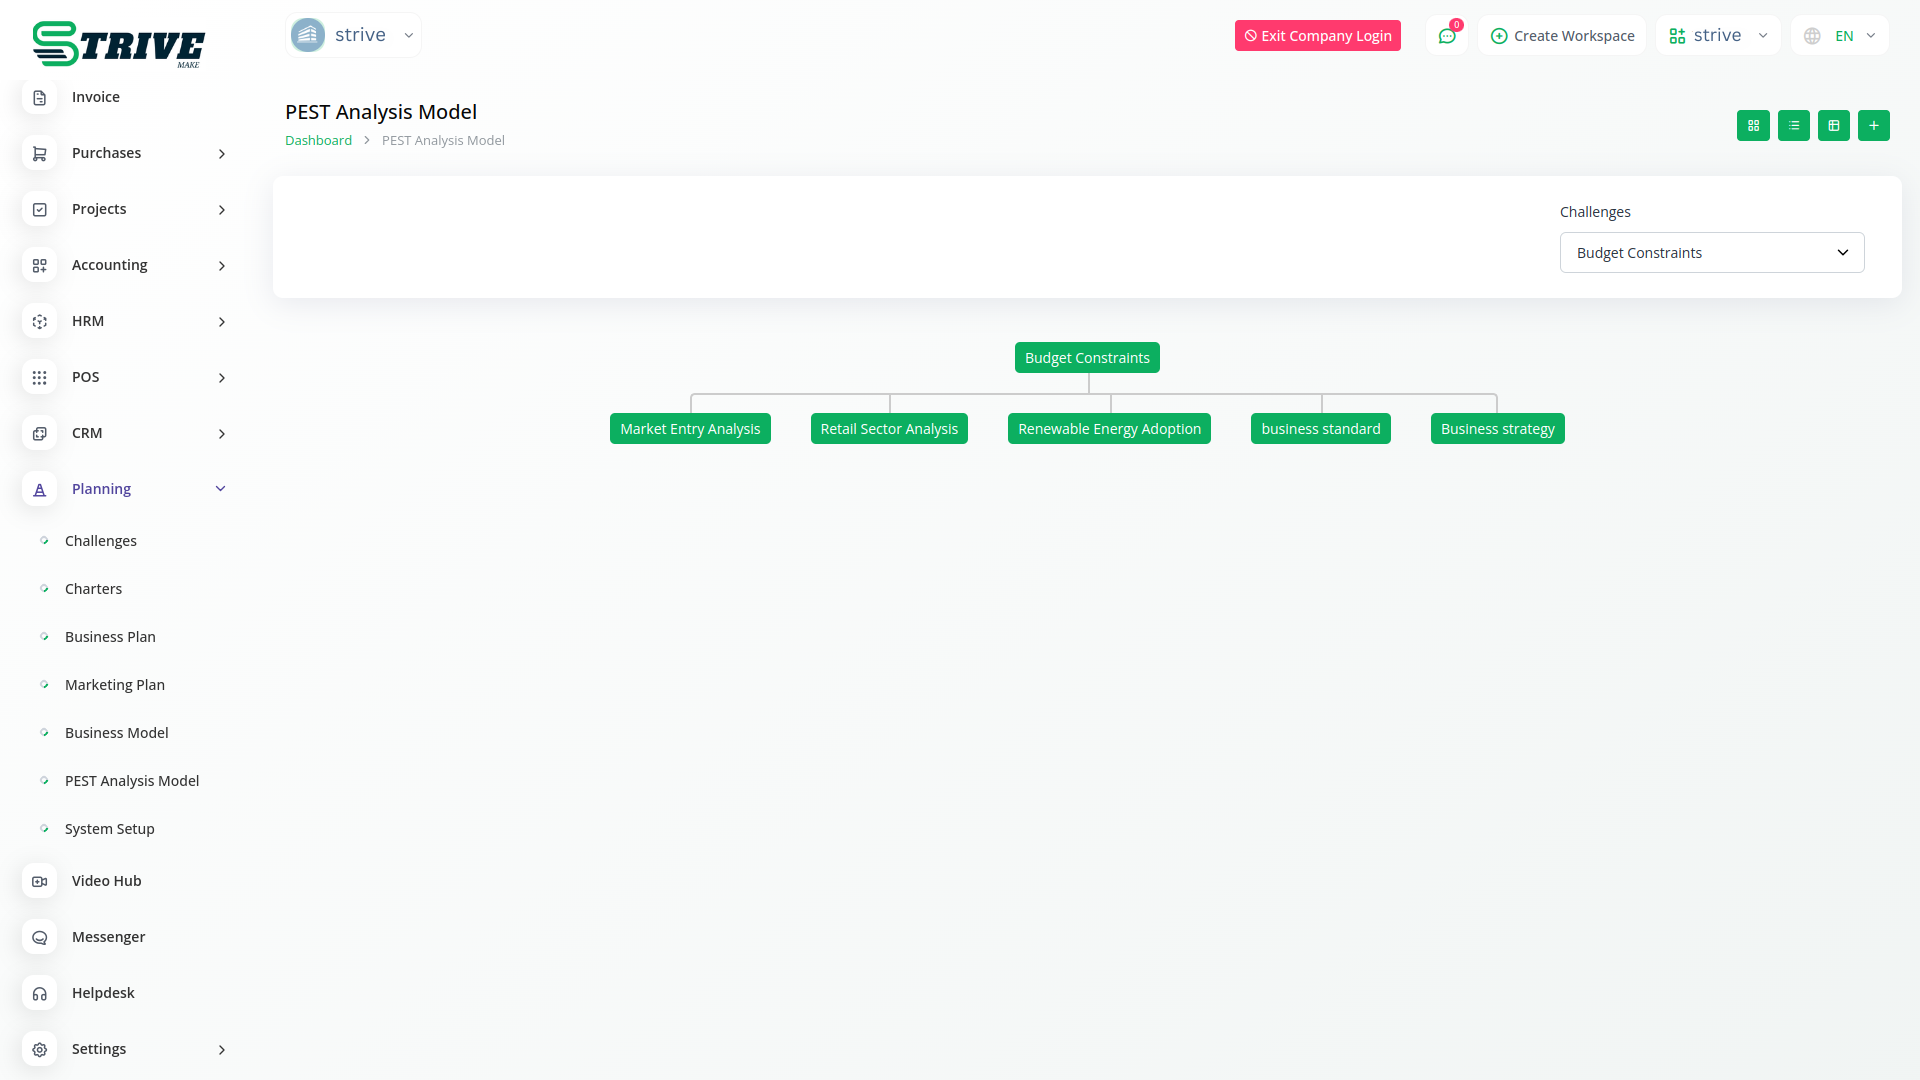Follow the Dashboard breadcrumb link
This screenshot has height=1080, width=1920.
pos(318,140)
